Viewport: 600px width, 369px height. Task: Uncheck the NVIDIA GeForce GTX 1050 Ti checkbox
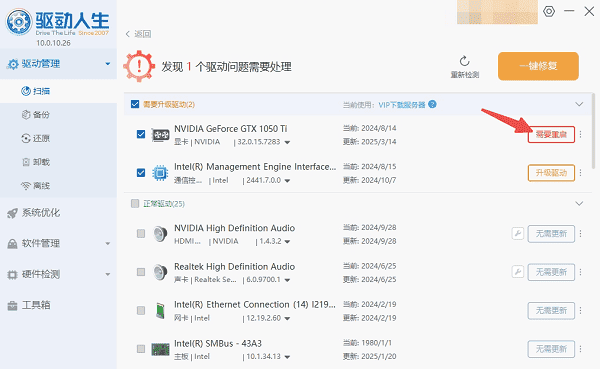[x=141, y=134]
